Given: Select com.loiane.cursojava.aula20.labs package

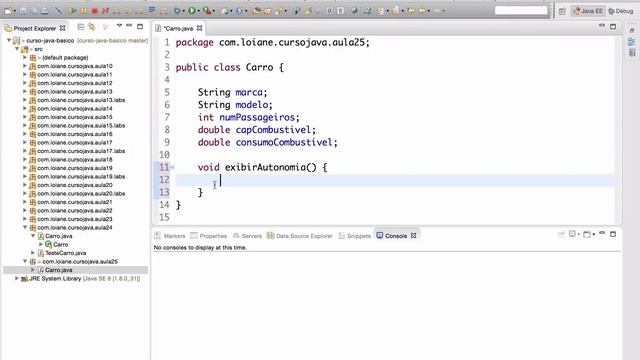Looking at the screenshot, I should pyautogui.click(x=81, y=193).
